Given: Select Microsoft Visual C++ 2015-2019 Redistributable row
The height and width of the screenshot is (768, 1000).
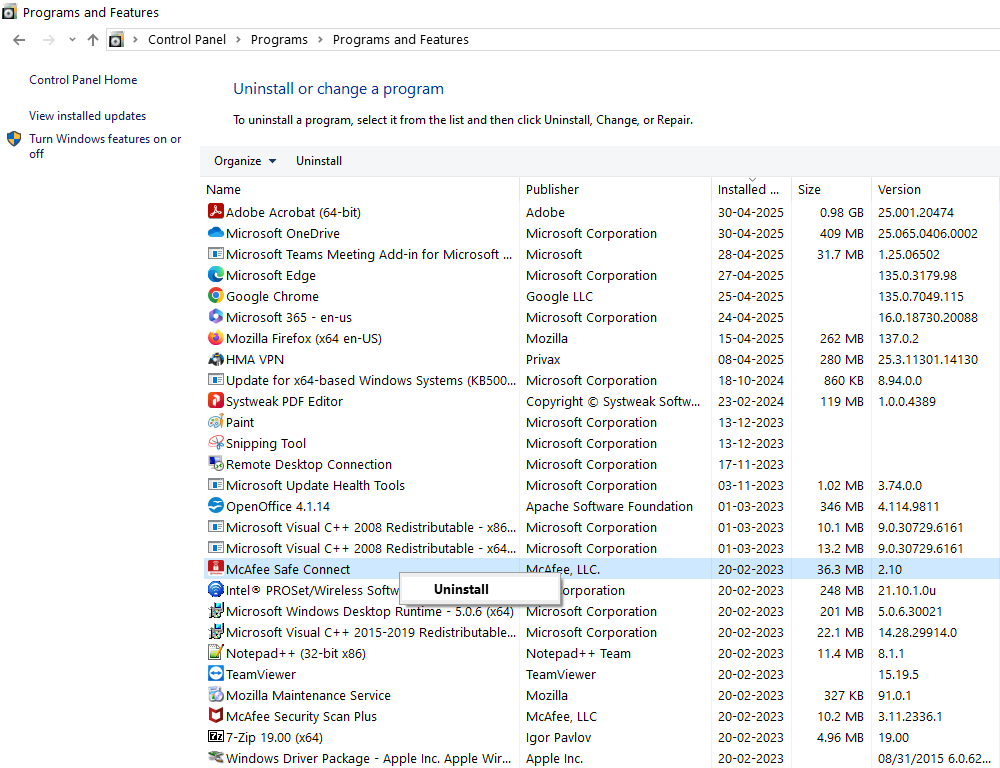Looking at the screenshot, I should pos(601,632).
